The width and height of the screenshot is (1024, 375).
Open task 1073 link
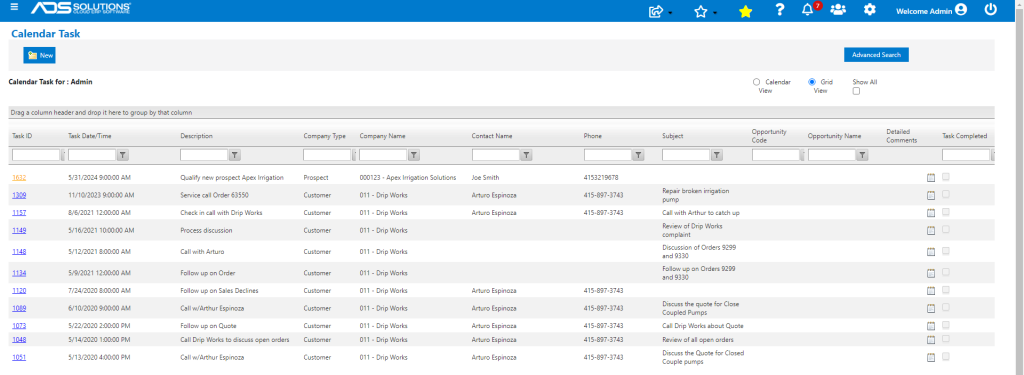tap(19, 325)
